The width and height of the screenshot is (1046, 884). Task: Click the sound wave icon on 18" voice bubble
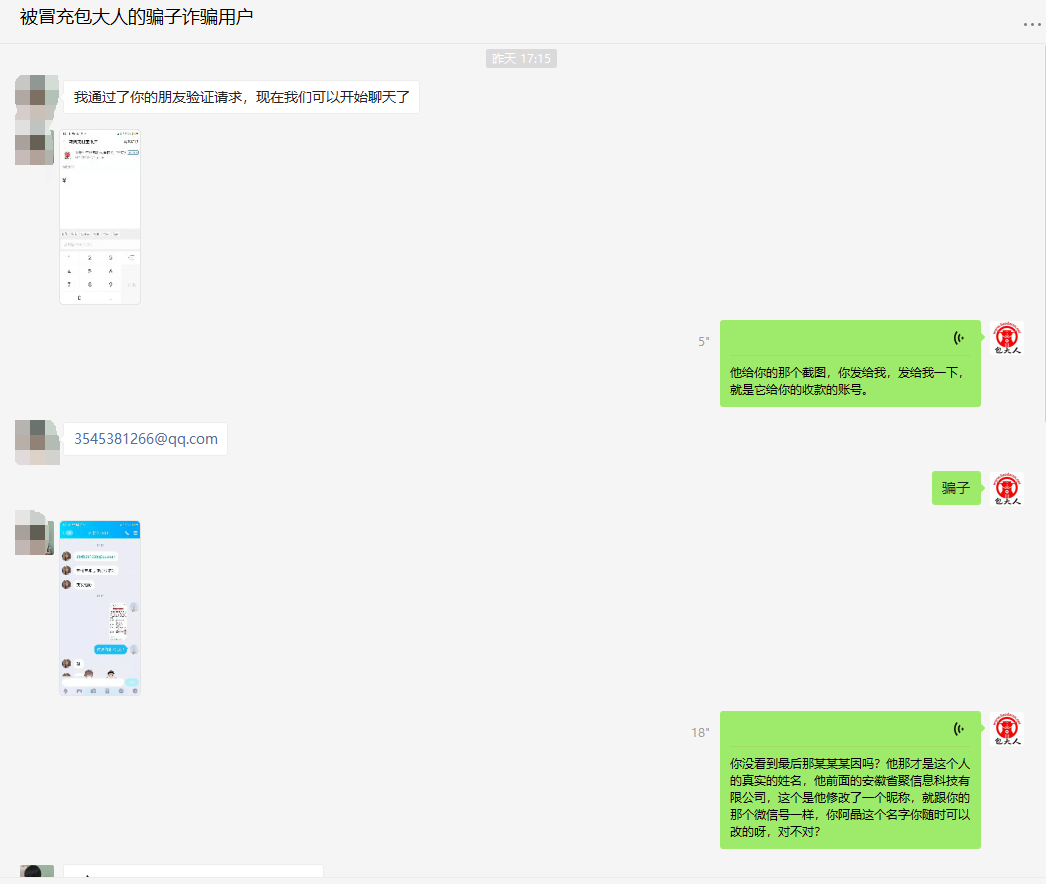[959, 729]
